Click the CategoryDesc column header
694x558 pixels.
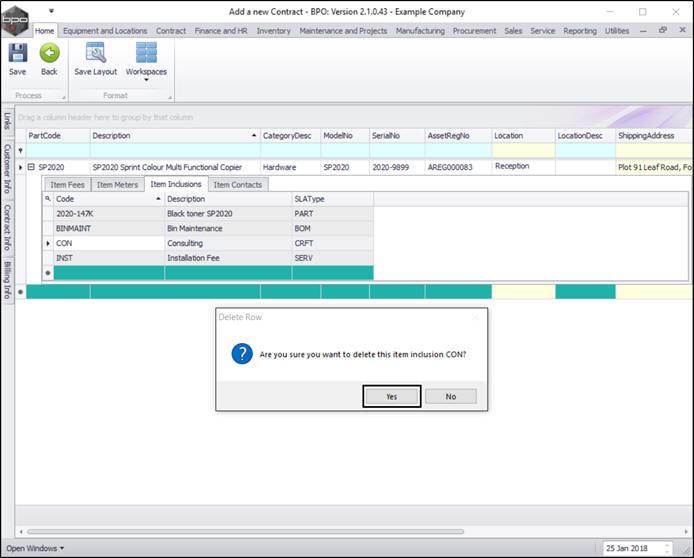290,135
